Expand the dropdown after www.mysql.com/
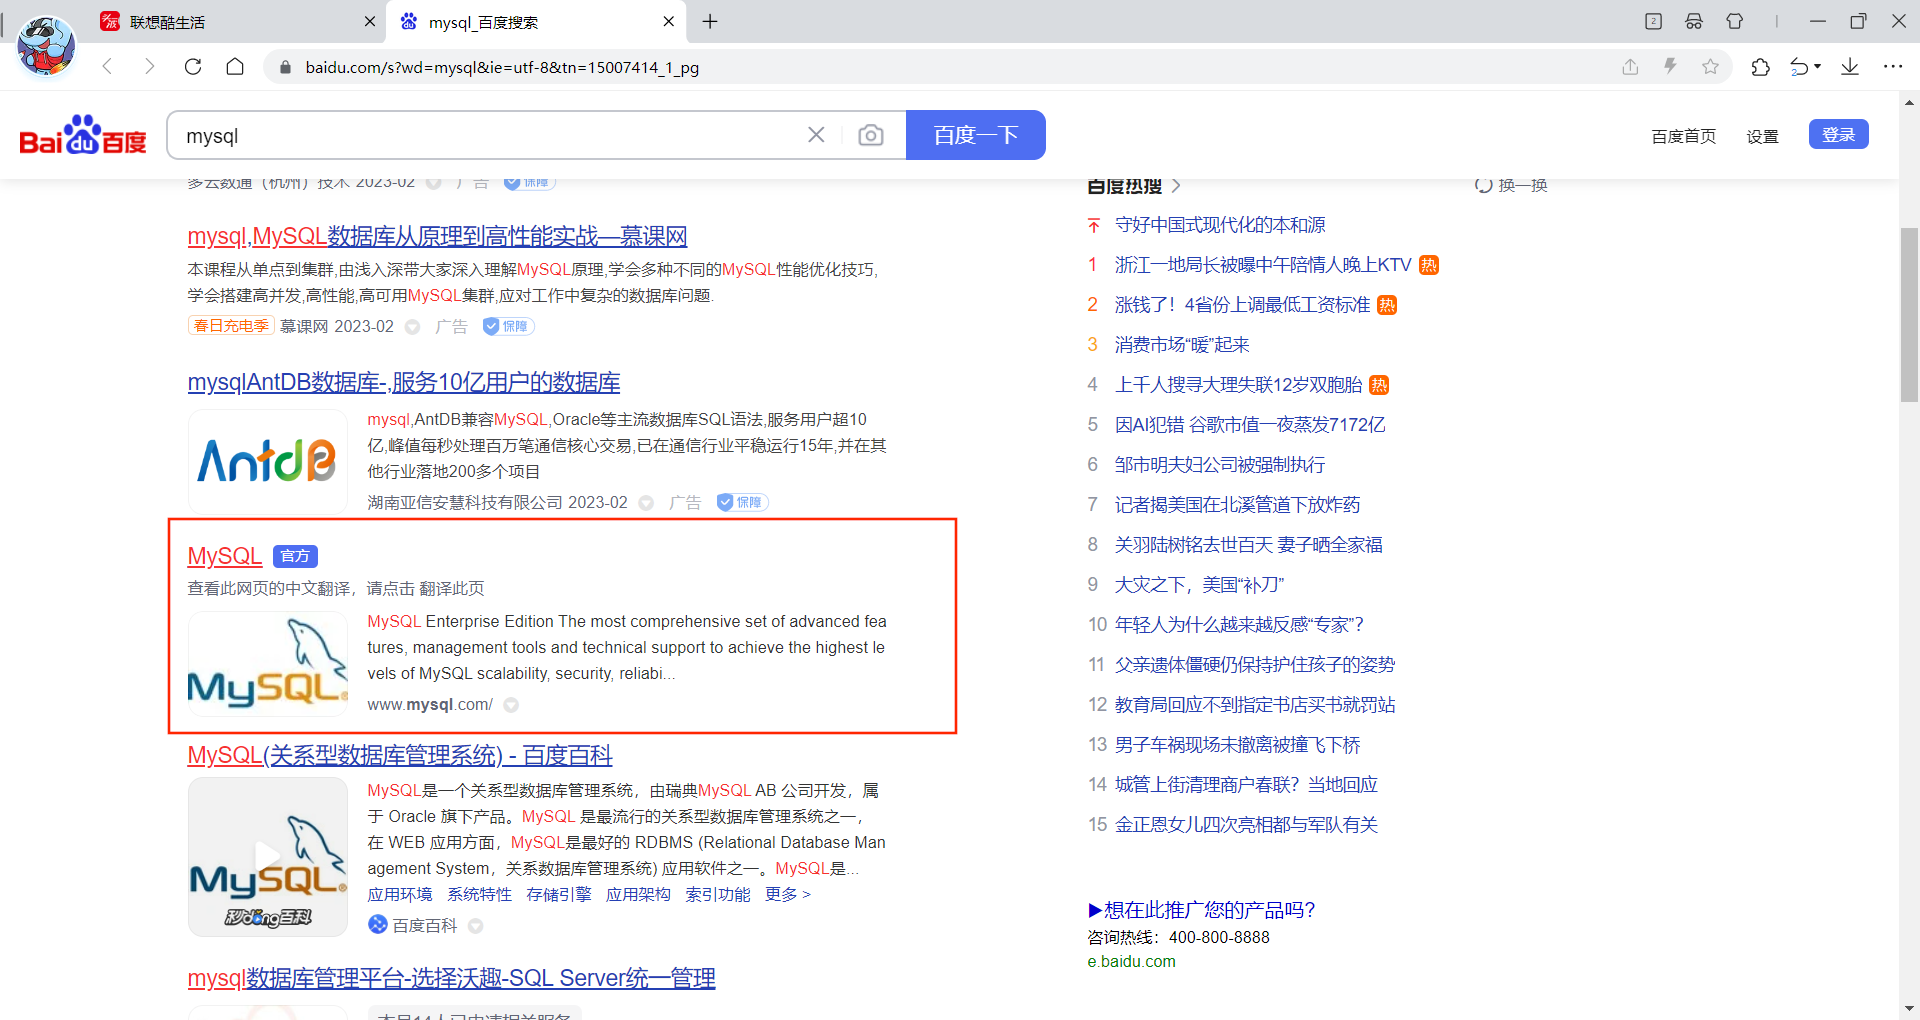This screenshot has width=1920, height=1020. [511, 705]
